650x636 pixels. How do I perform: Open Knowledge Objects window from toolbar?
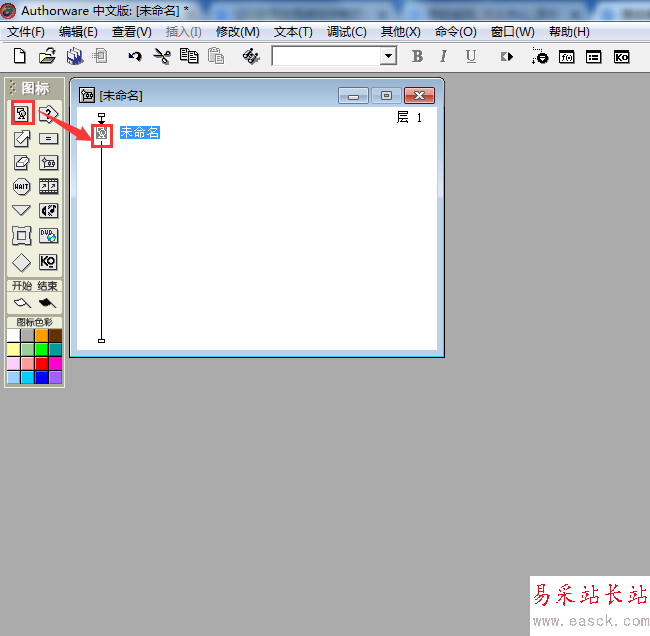tap(621, 57)
